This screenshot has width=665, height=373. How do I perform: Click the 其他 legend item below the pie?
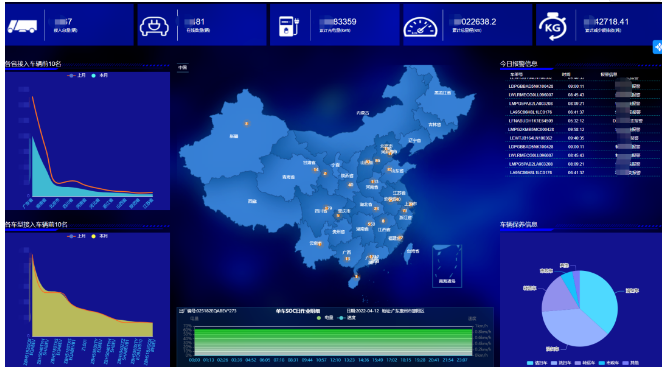(x=631, y=363)
